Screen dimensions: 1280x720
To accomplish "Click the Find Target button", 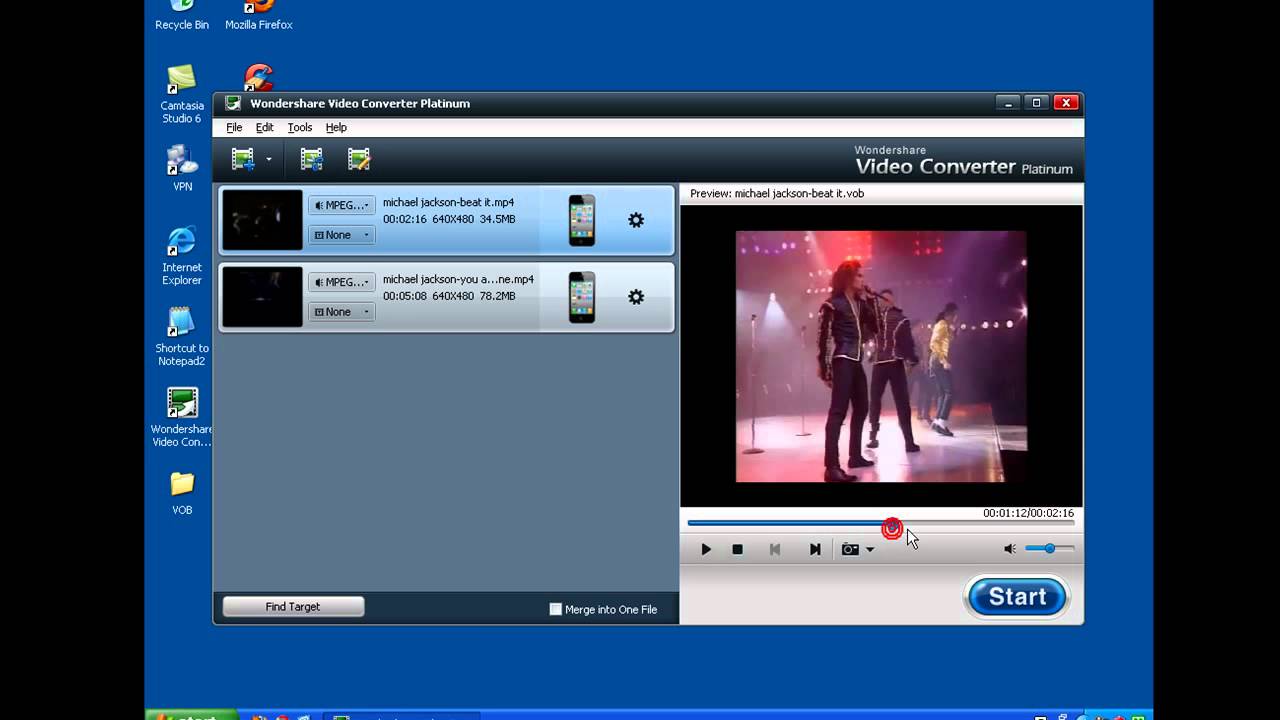I will click(293, 607).
